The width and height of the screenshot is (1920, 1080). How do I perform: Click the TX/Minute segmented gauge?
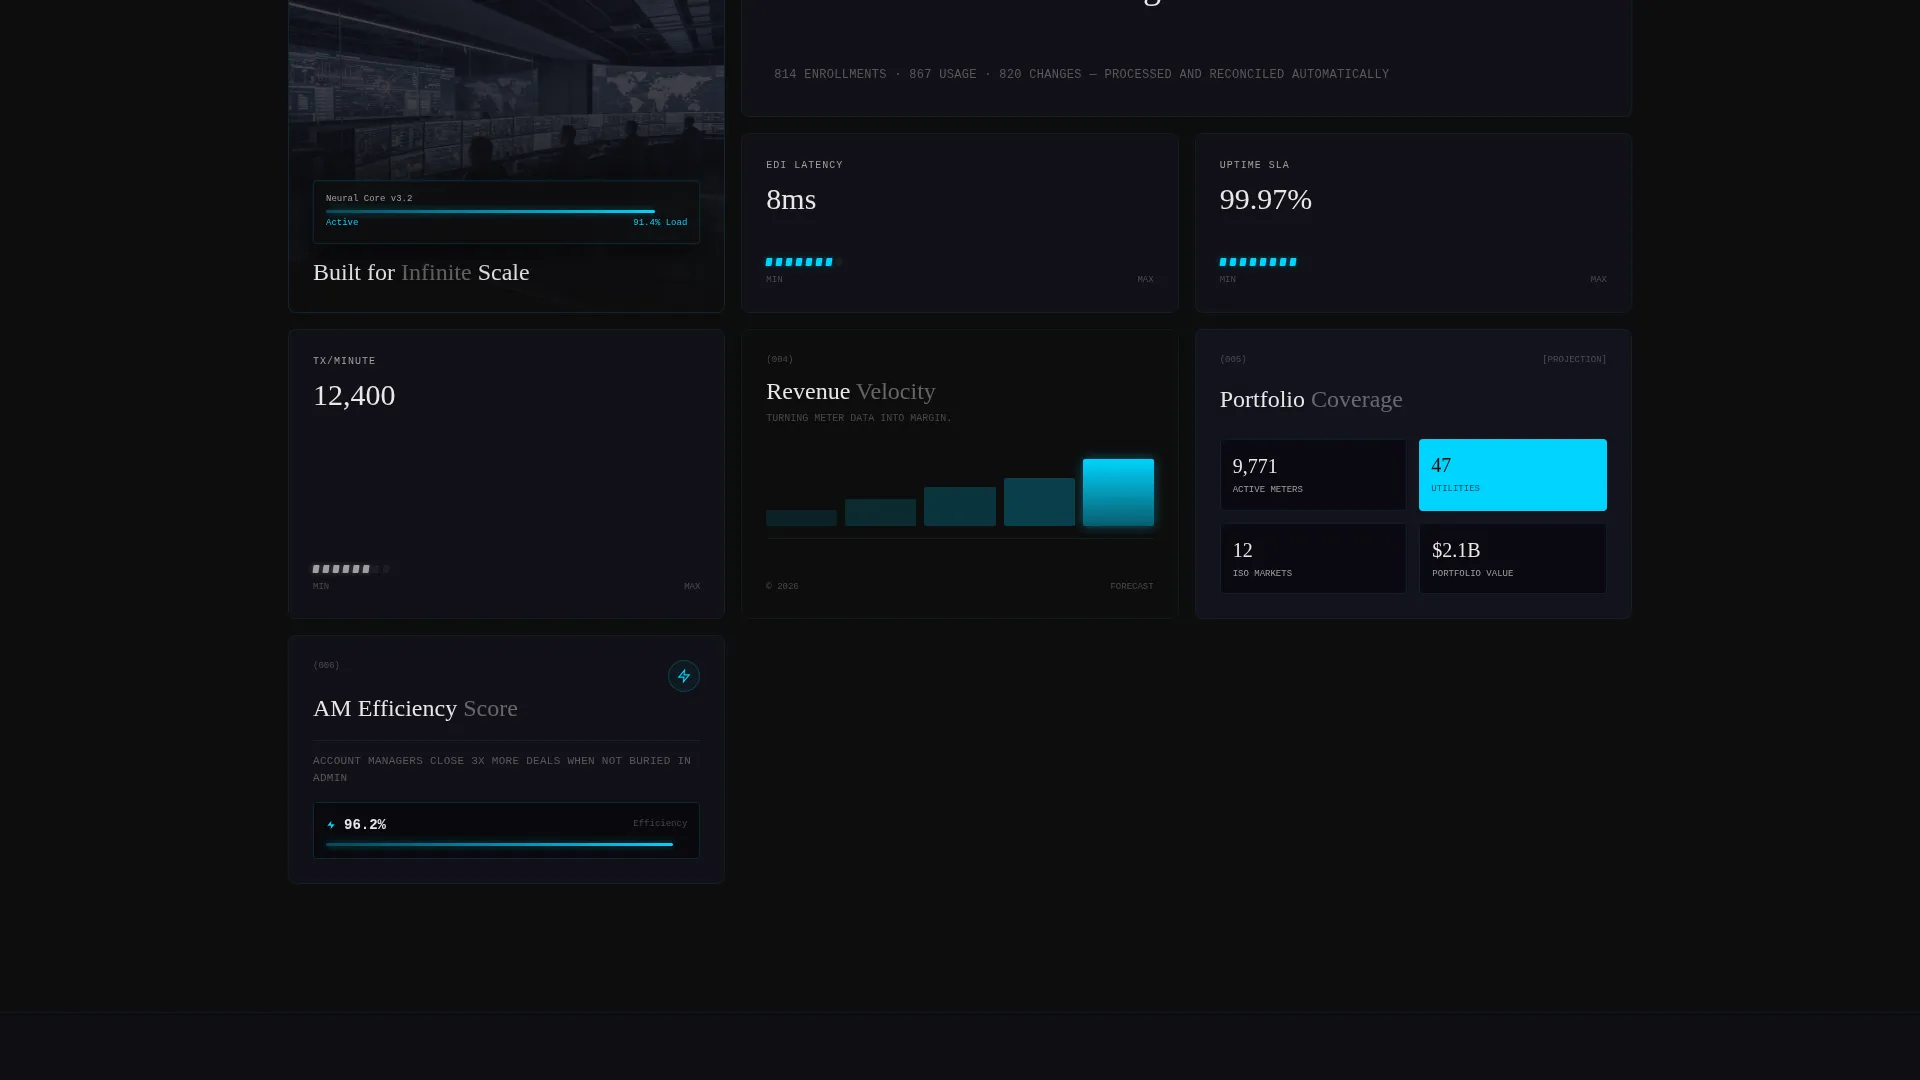[352, 569]
